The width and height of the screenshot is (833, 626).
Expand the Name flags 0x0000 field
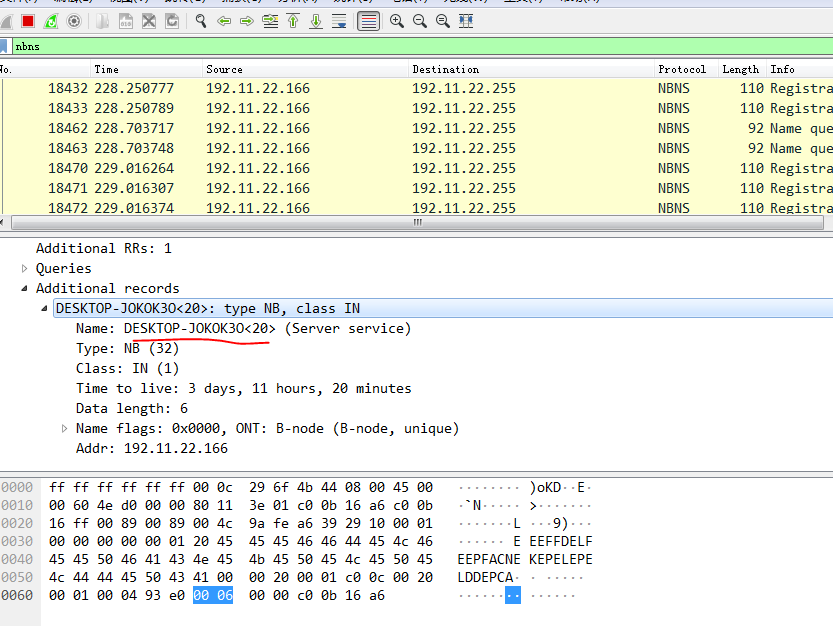65,428
